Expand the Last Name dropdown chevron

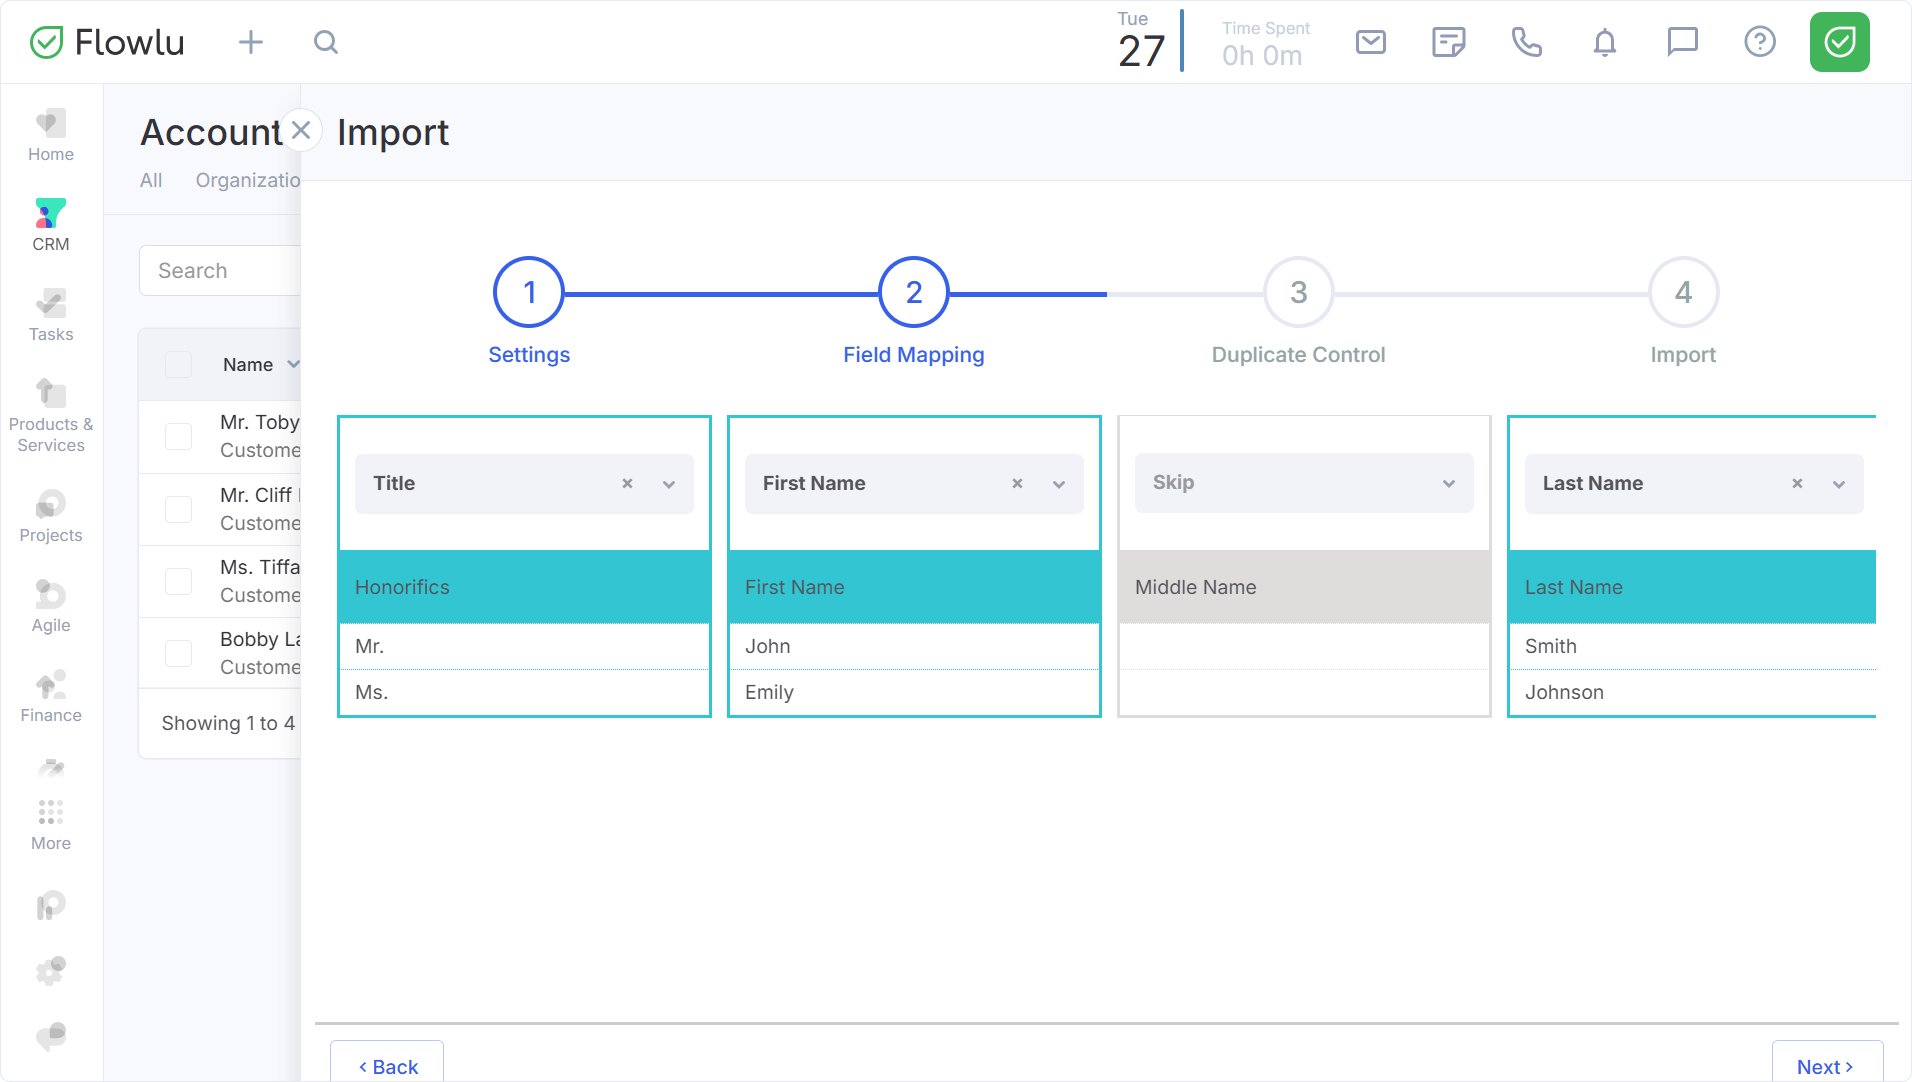[x=1838, y=484]
